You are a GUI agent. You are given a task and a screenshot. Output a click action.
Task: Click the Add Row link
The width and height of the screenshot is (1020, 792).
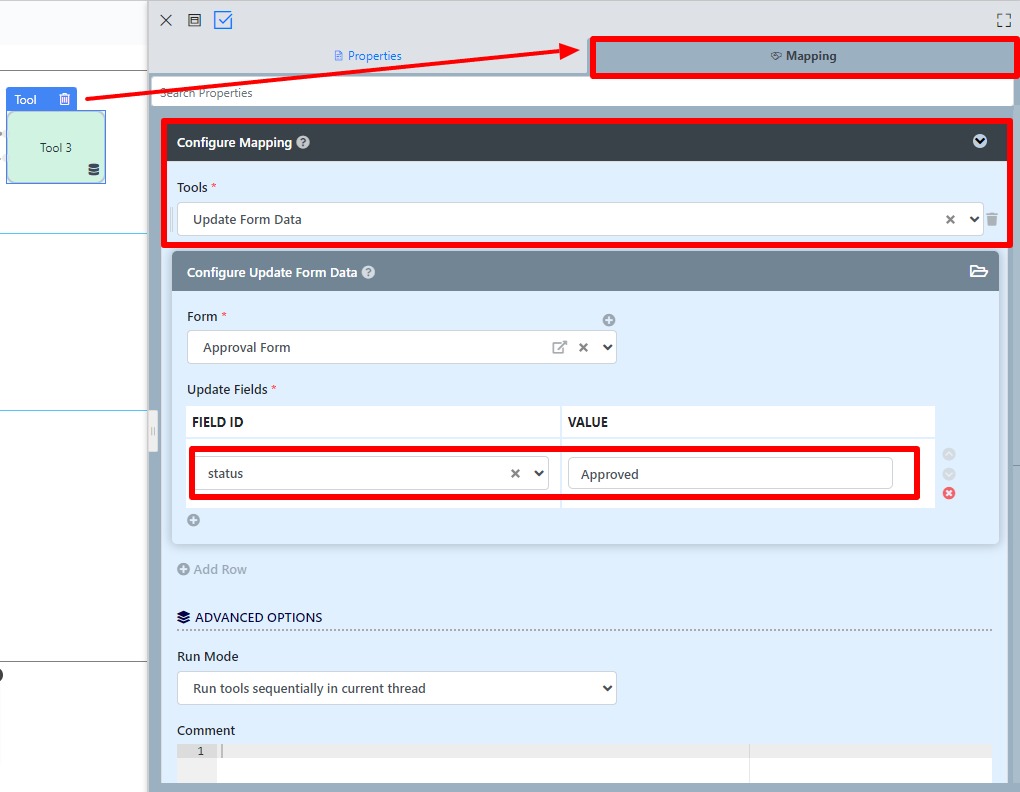pyautogui.click(x=212, y=569)
